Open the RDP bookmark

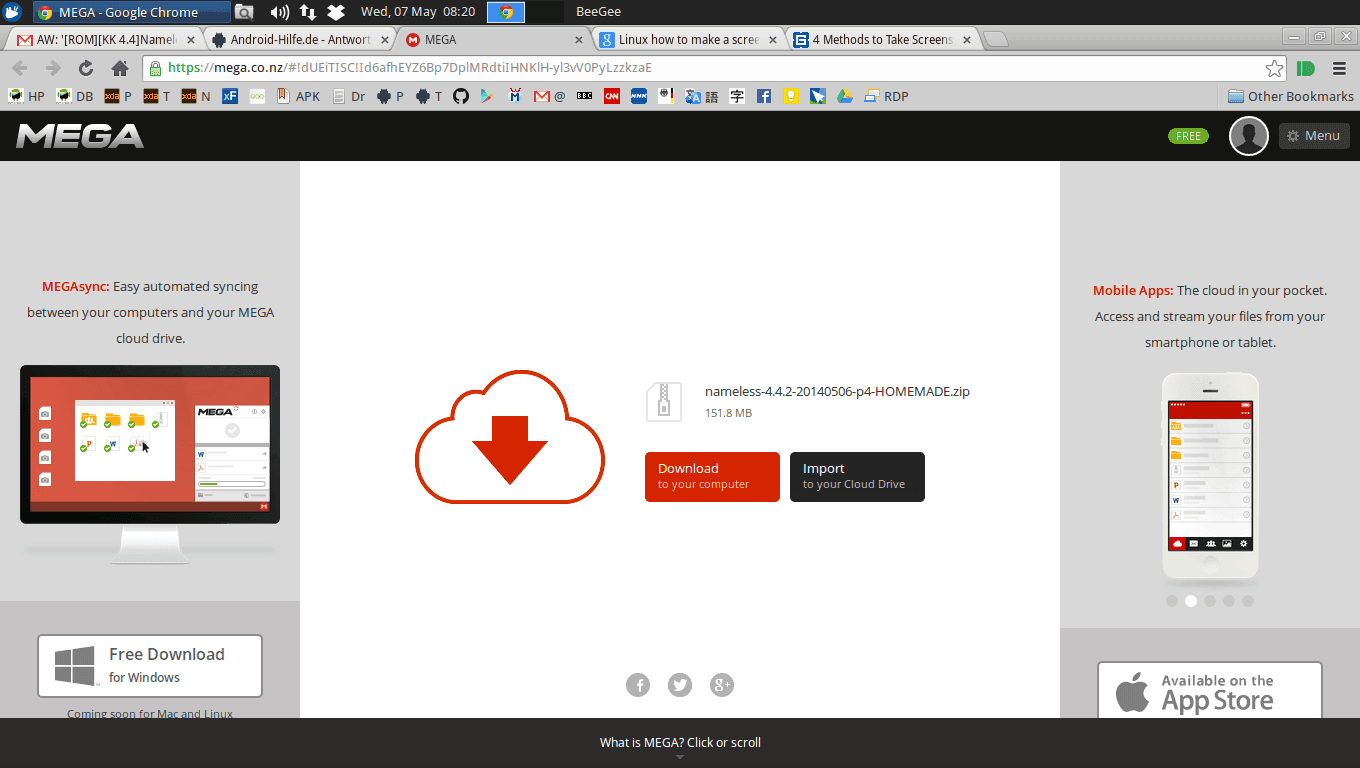pyautogui.click(x=886, y=96)
